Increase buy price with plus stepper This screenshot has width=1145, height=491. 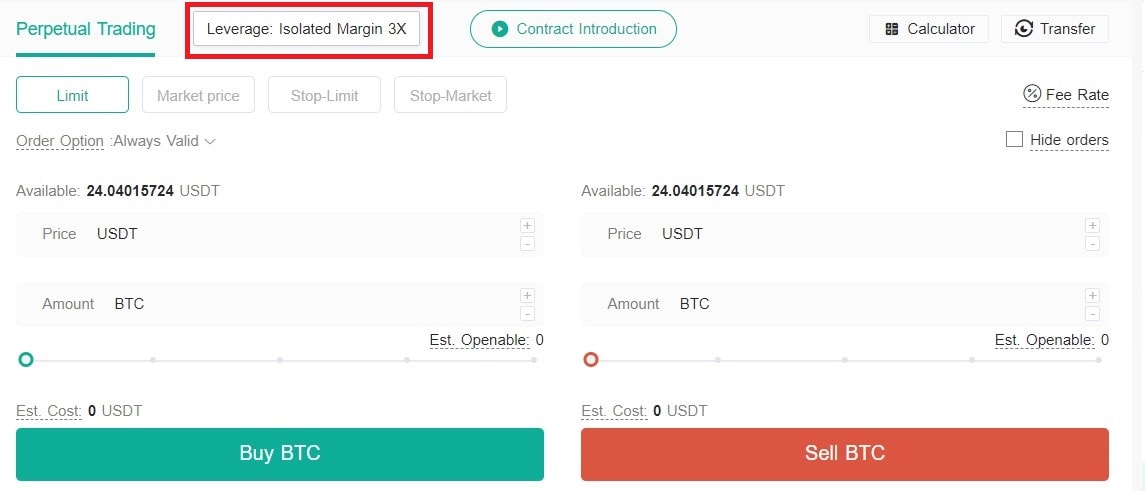click(527, 225)
